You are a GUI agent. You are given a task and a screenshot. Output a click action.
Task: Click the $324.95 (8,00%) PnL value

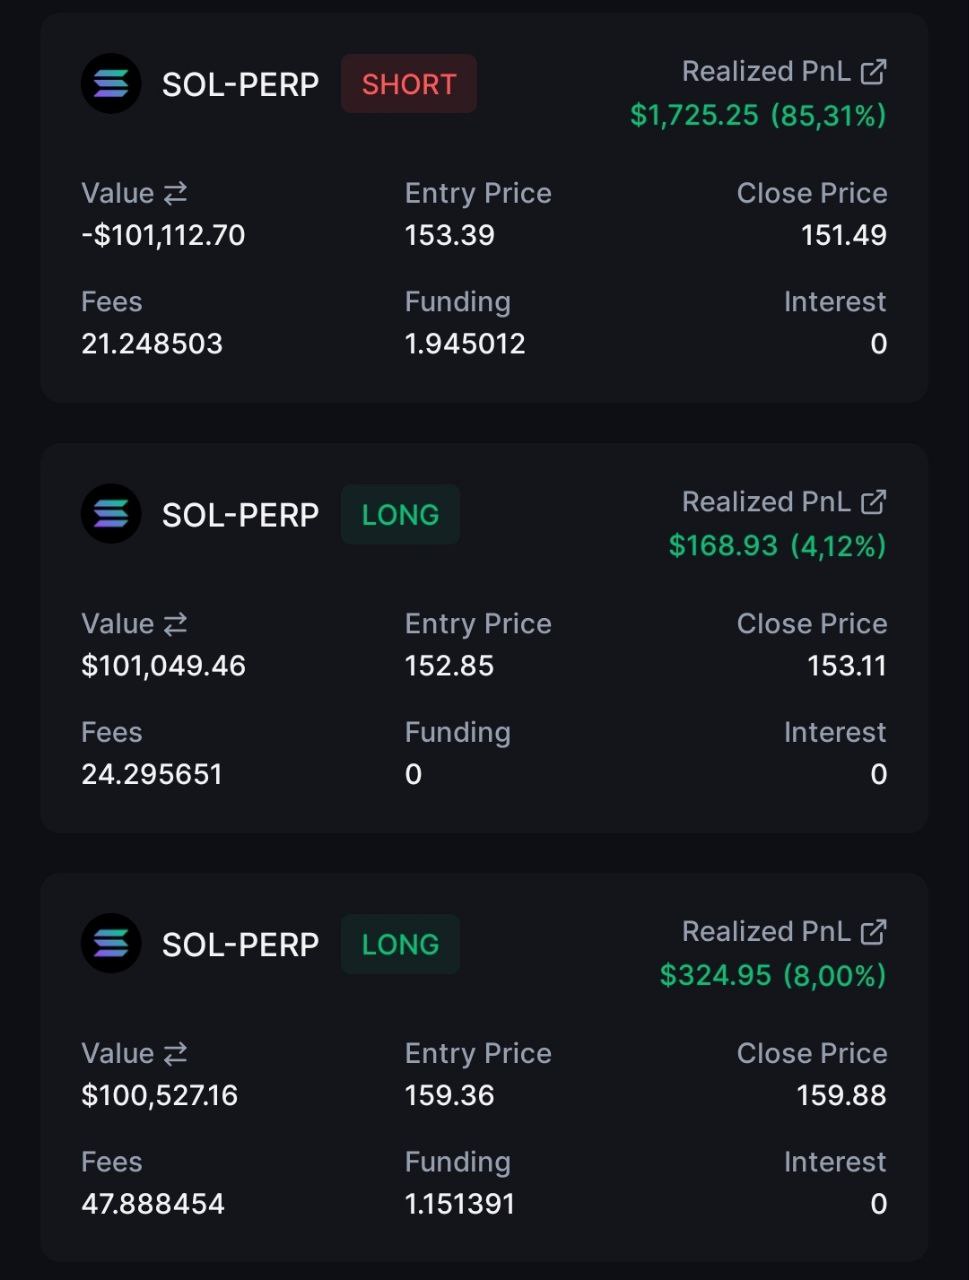pos(773,976)
